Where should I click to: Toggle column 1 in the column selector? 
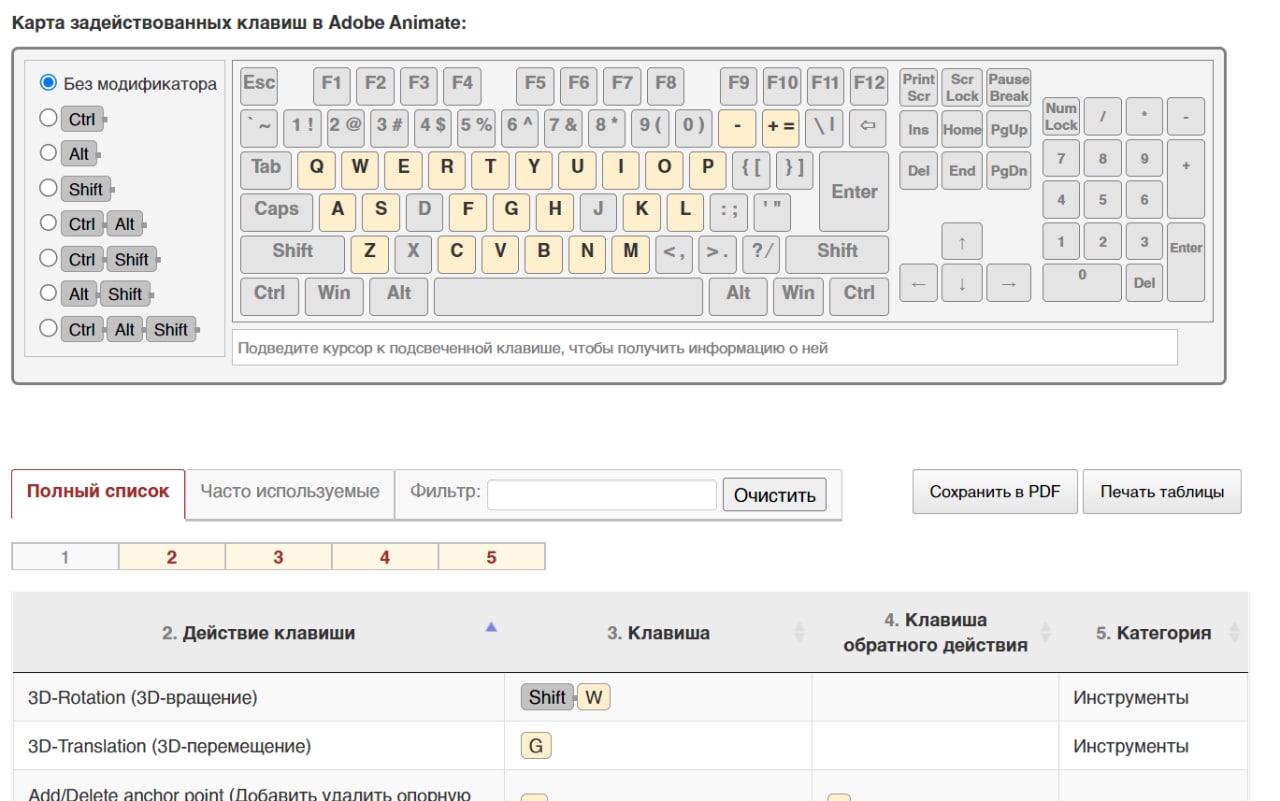point(65,558)
